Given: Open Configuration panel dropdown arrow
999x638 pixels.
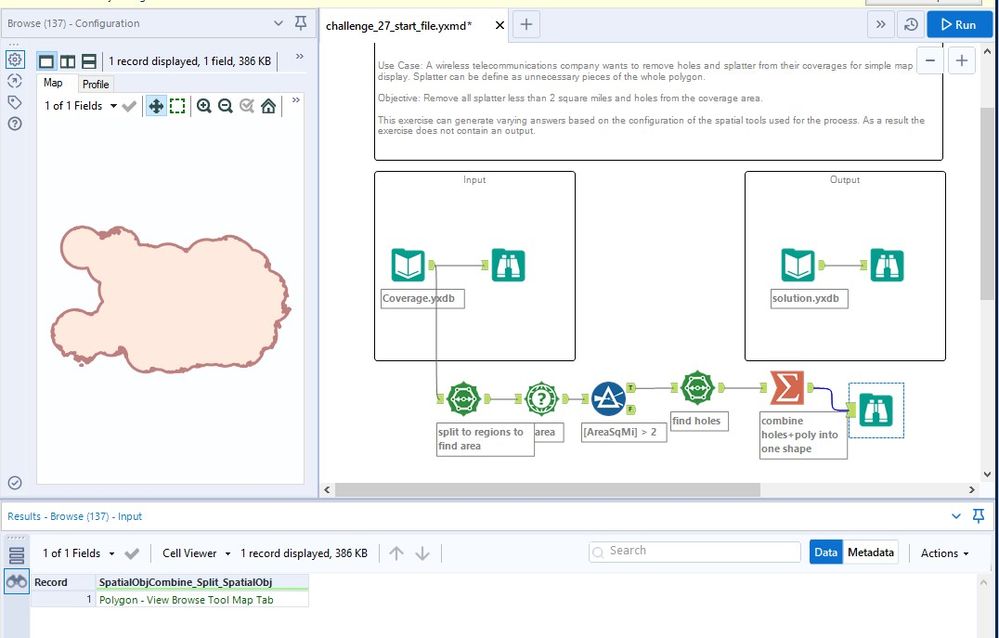Looking at the screenshot, I should coord(278,23).
